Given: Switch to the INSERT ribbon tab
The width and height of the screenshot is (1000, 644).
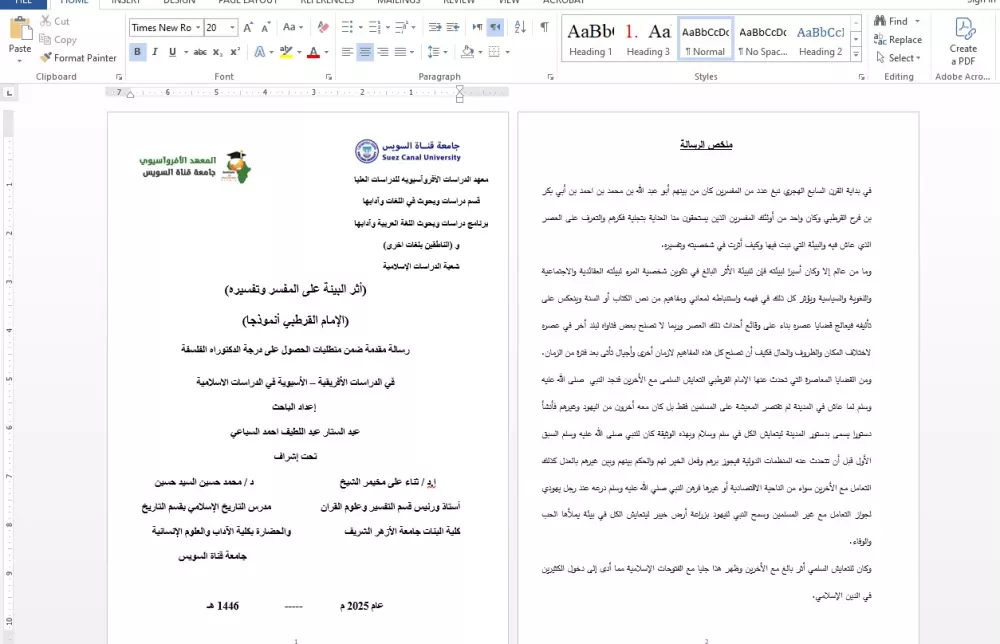Looking at the screenshot, I should [x=125, y=3].
